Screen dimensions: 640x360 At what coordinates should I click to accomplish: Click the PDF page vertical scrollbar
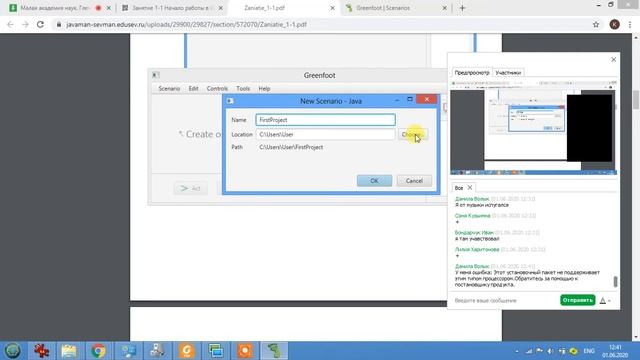coord(636,100)
